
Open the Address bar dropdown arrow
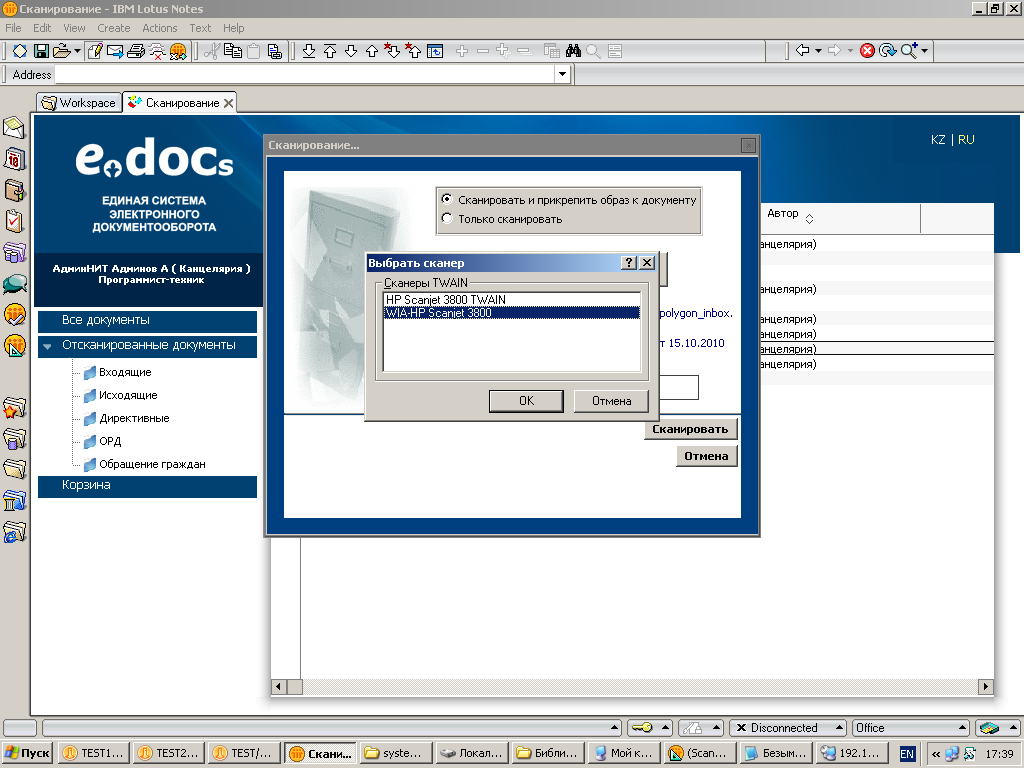(562, 74)
